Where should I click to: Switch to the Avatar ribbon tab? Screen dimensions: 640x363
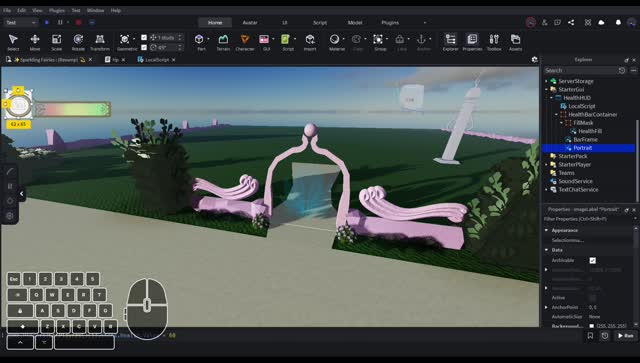coord(250,22)
